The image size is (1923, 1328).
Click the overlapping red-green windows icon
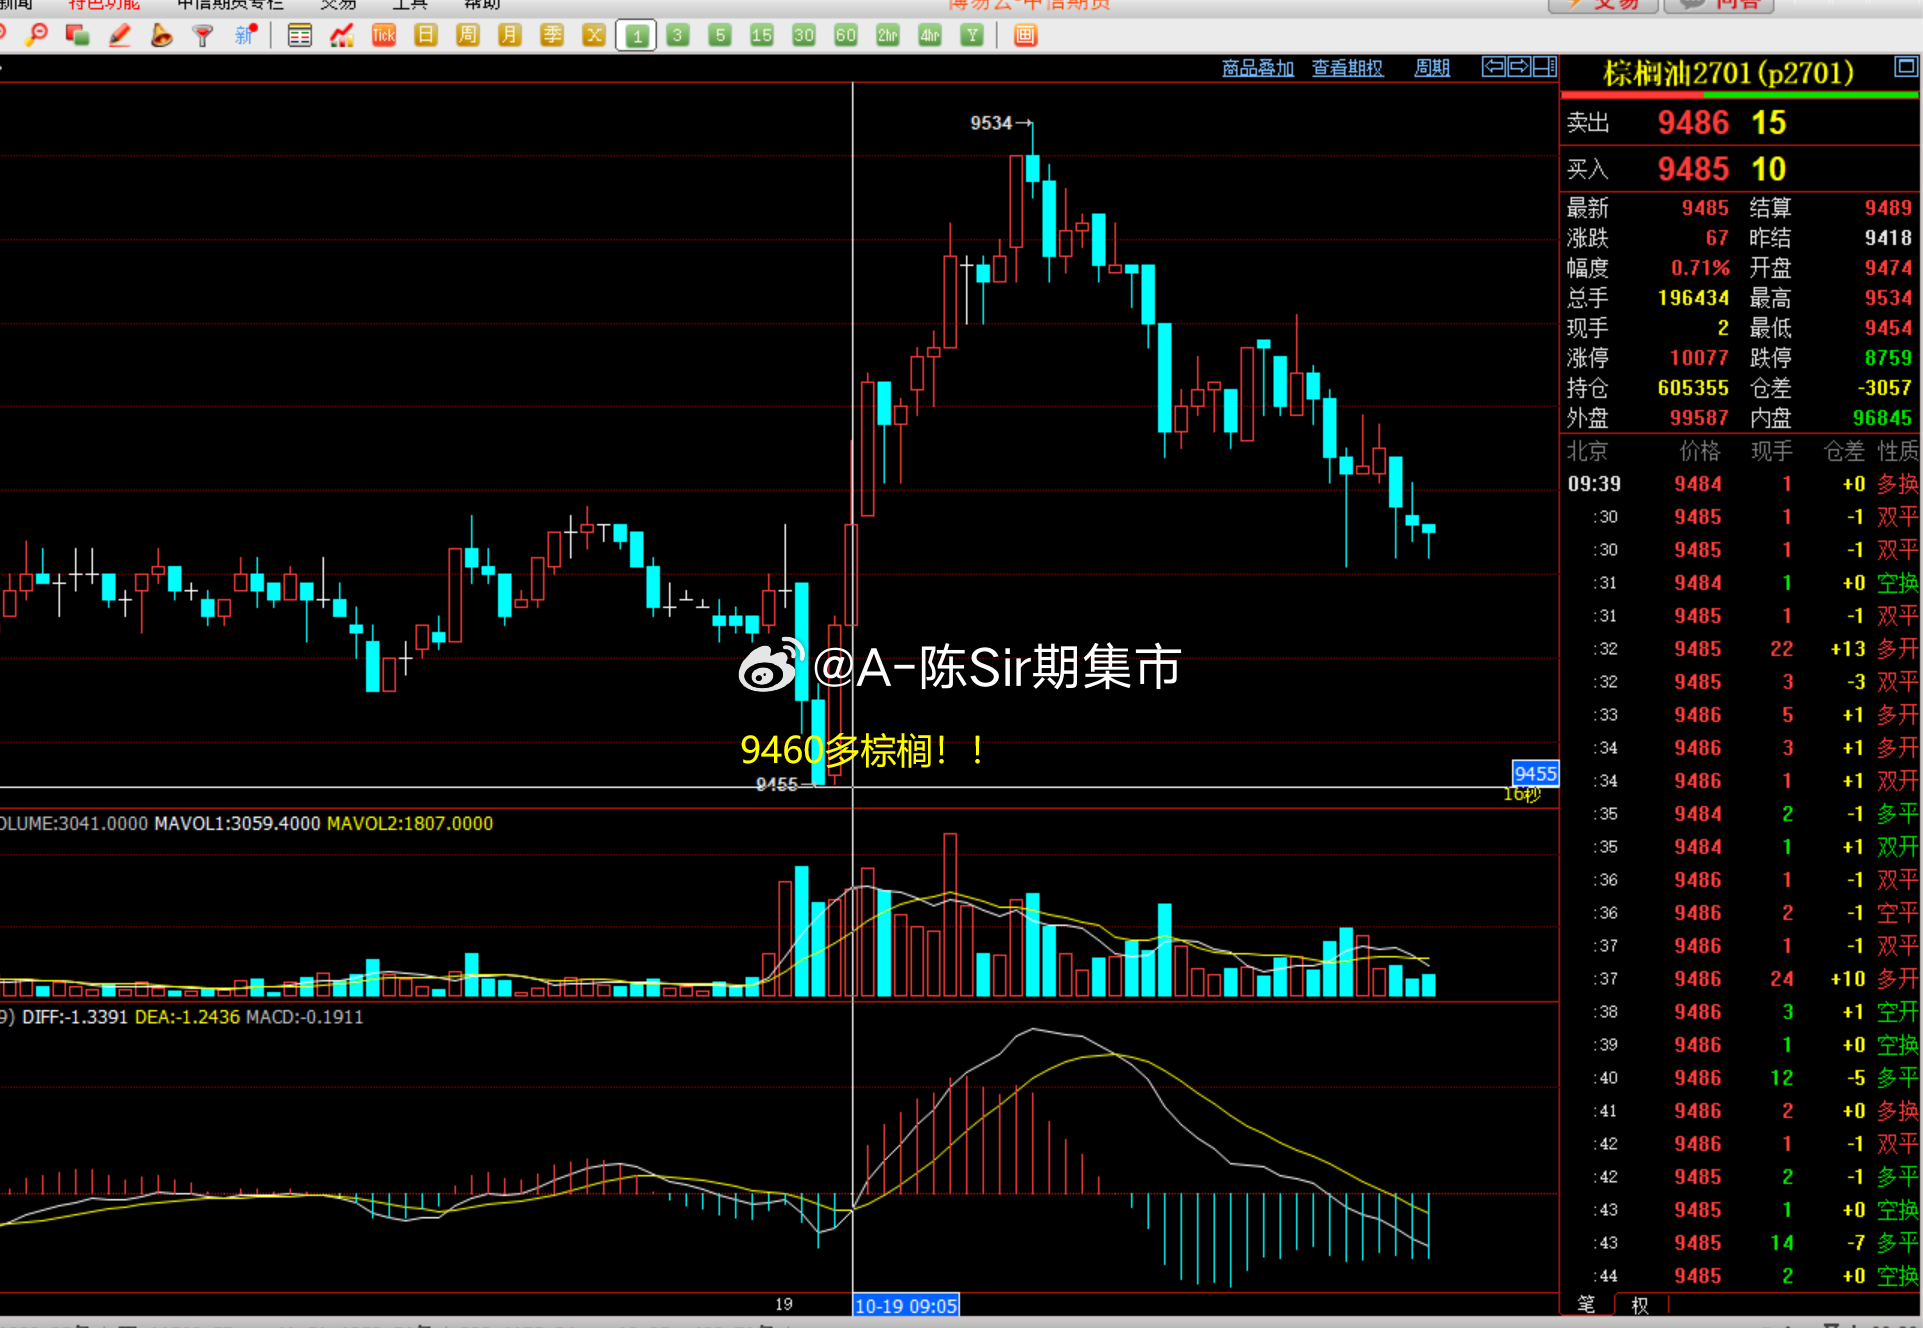click(x=77, y=36)
